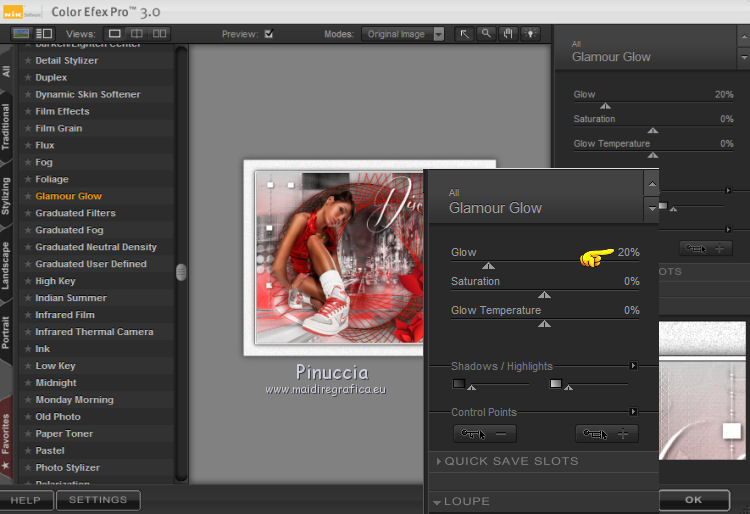Click the dark Shadows swatch icon
The image size is (750, 514).
(458, 383)
